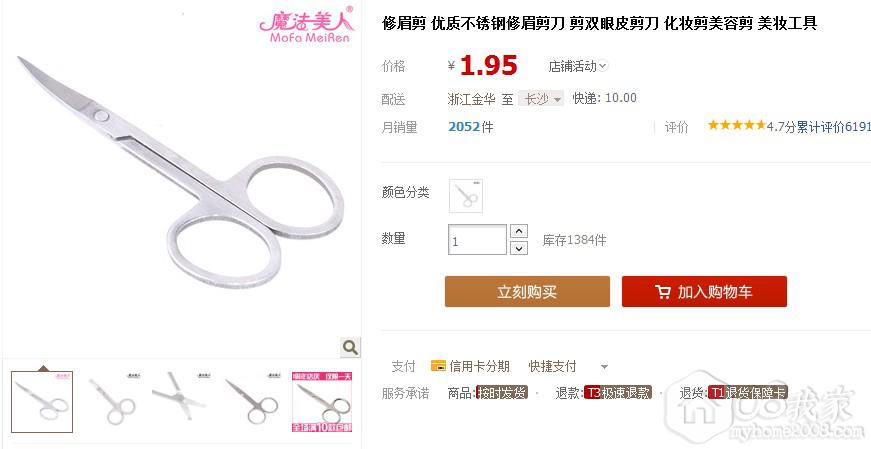
Task: Click the T1 退货保障卡 badge
Action: 748,392
